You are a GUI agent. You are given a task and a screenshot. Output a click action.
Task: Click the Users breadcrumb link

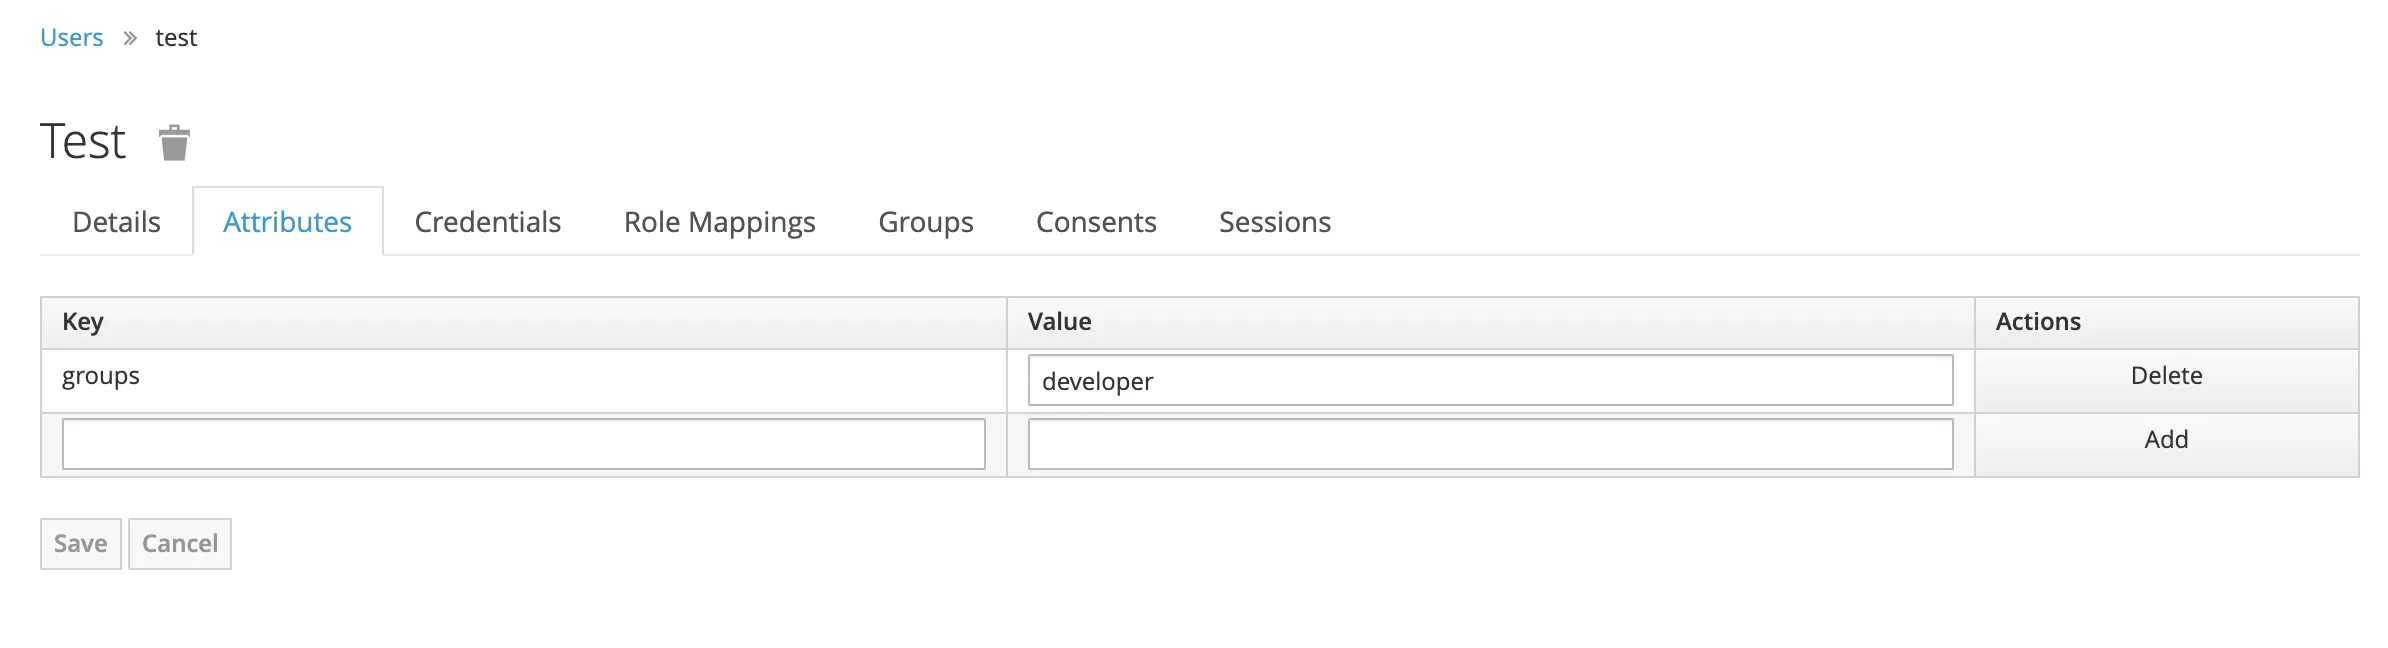point(72,38)
